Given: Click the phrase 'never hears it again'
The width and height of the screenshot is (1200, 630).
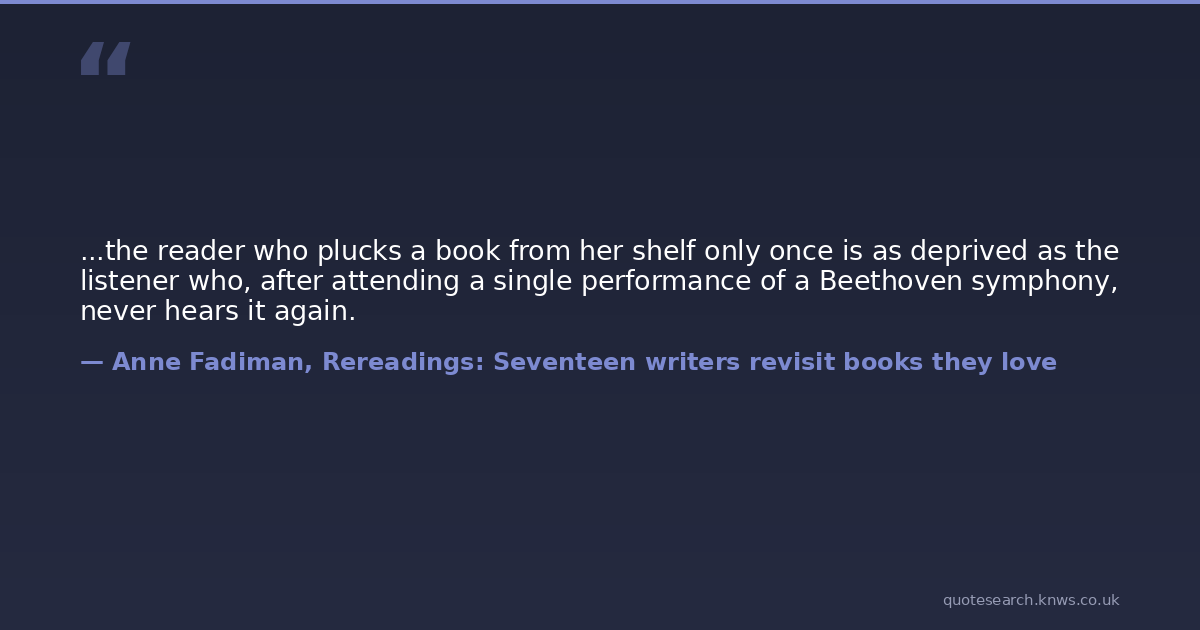Looking at the screenshot, I should pos(217,312).
